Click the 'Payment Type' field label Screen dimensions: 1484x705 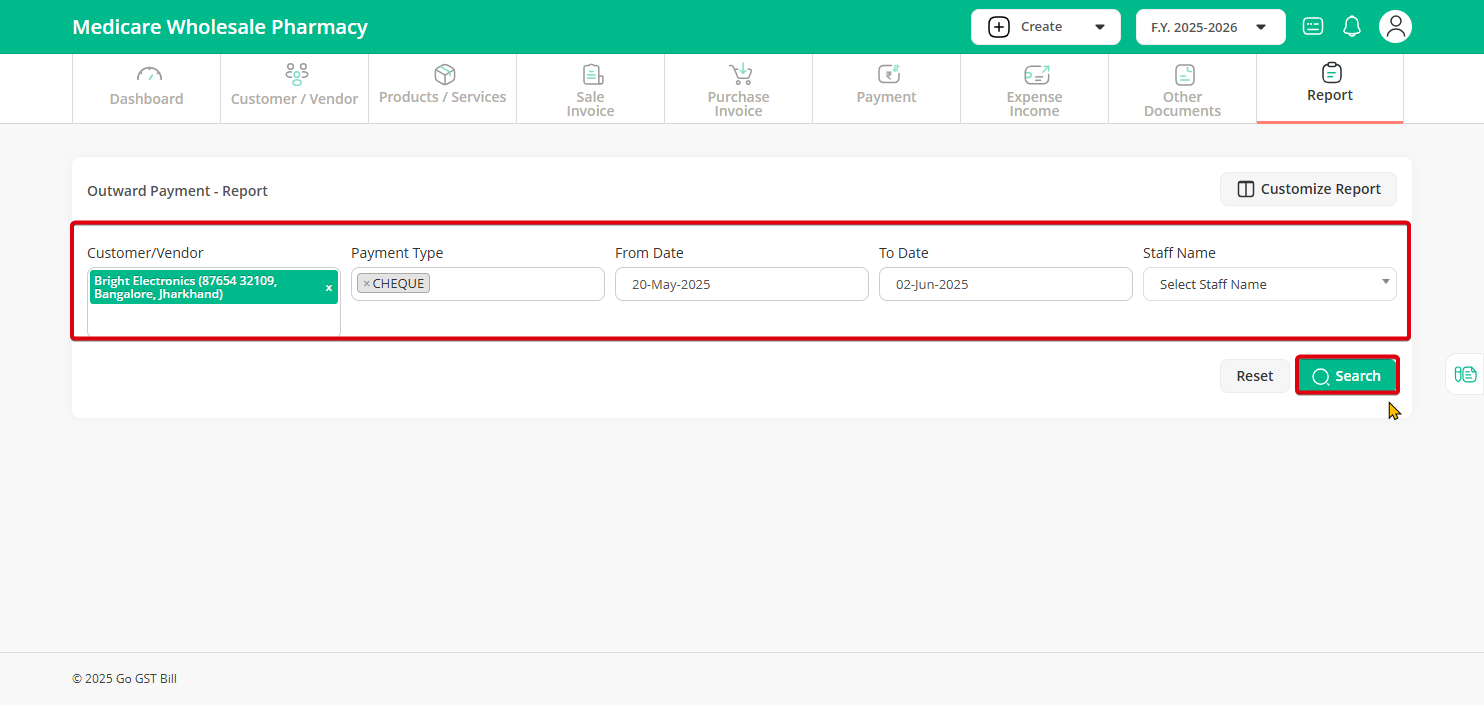397,253
